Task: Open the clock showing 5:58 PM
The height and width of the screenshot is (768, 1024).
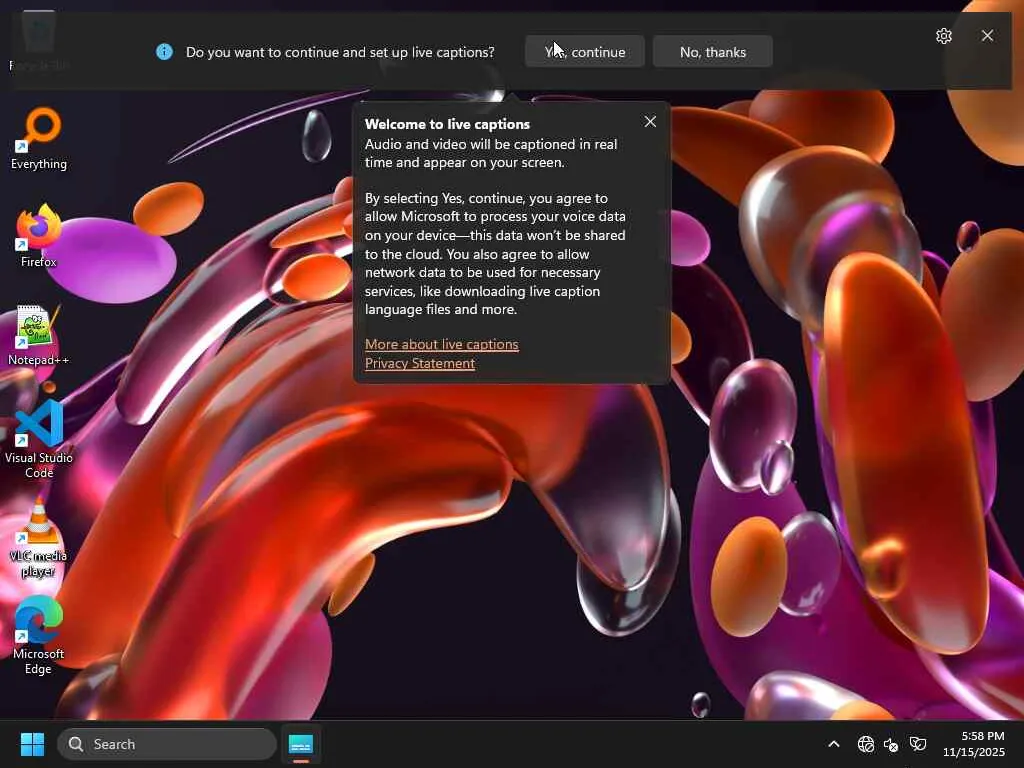Action: (974, 744)
